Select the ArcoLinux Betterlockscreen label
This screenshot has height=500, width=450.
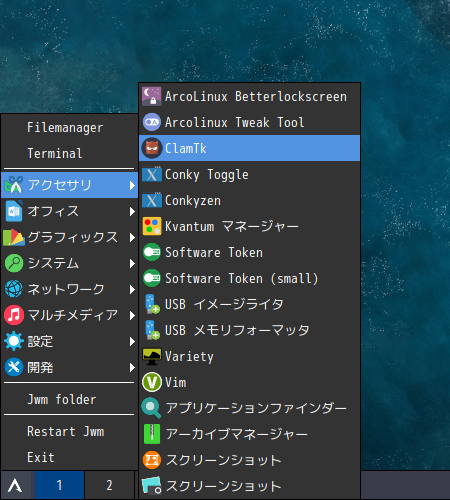[256, 97]
